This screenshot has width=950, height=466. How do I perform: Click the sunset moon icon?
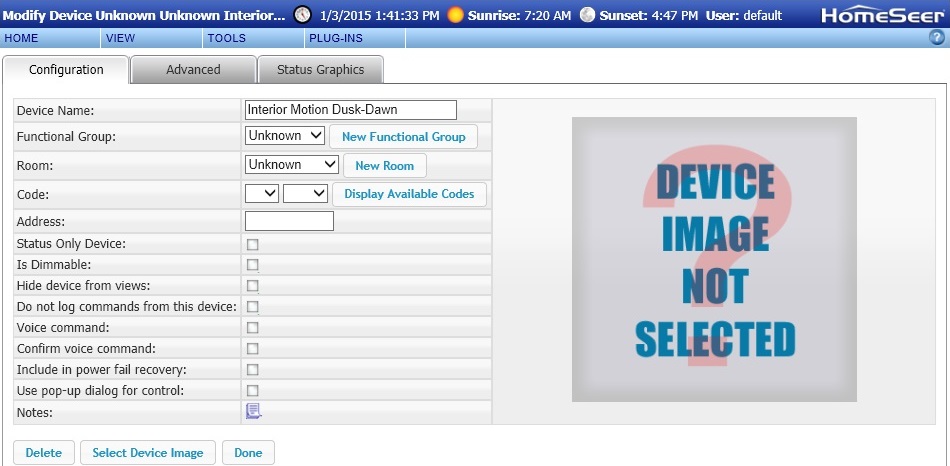click(x=587, y=15)
